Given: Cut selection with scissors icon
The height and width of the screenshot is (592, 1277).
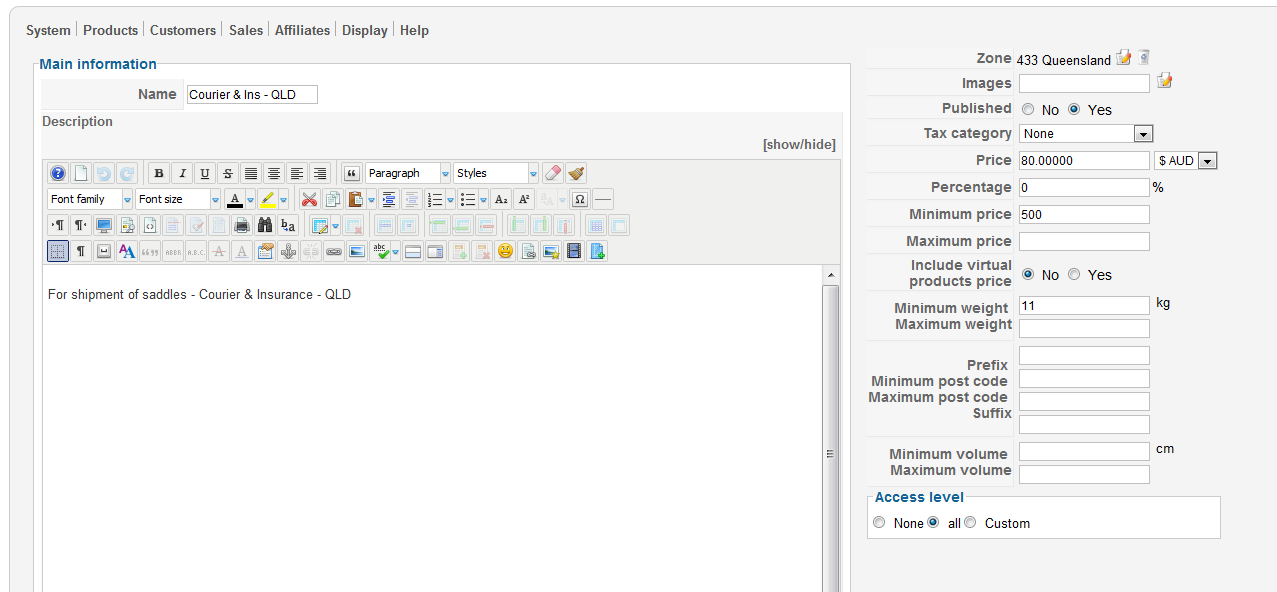Looking at the screenshot, I should pyautogui.click(x=310, y=199).
